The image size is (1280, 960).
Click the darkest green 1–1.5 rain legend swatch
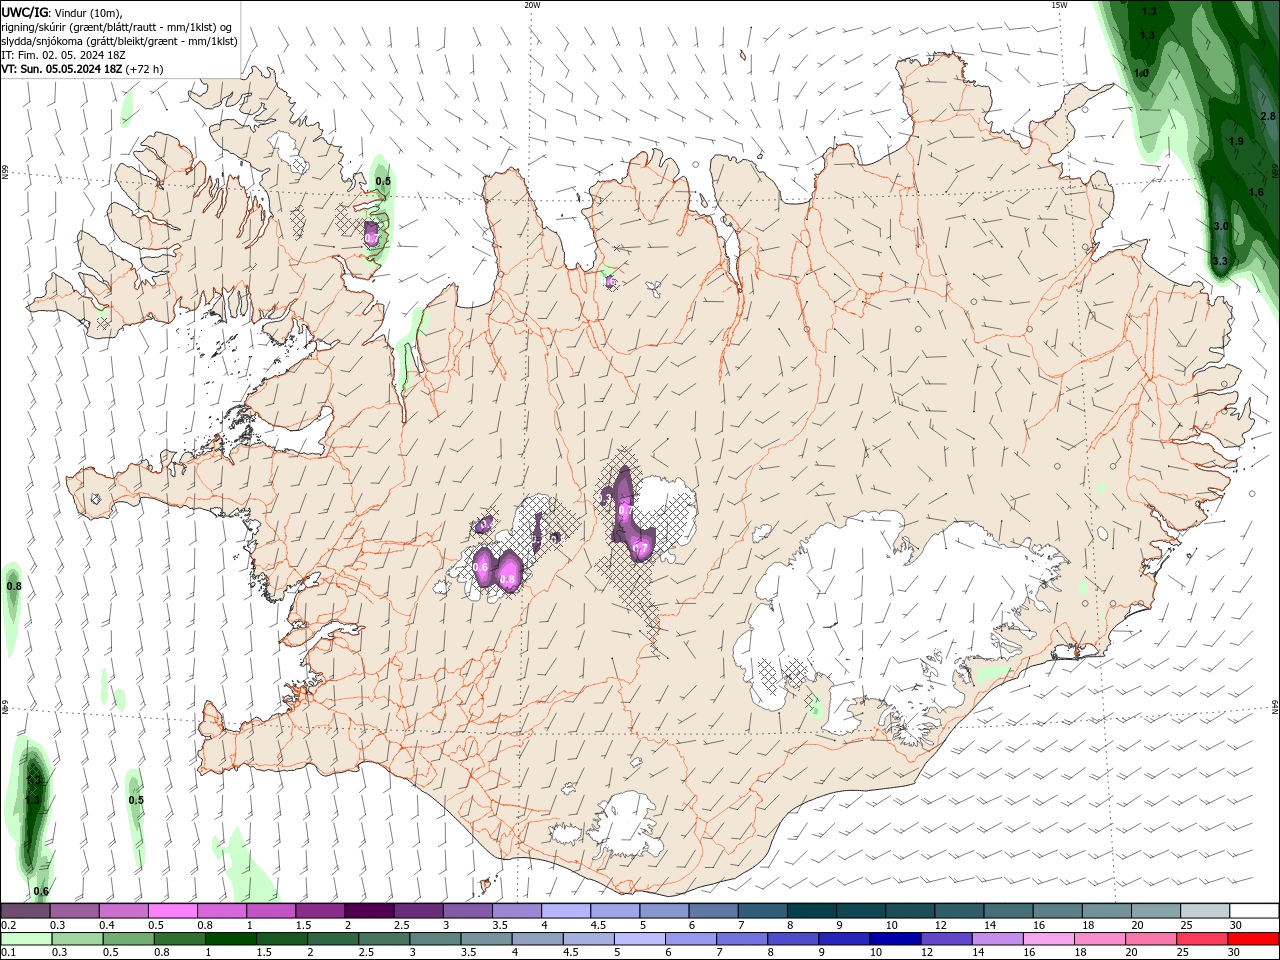pyautogui.click(x=230, y=939)
